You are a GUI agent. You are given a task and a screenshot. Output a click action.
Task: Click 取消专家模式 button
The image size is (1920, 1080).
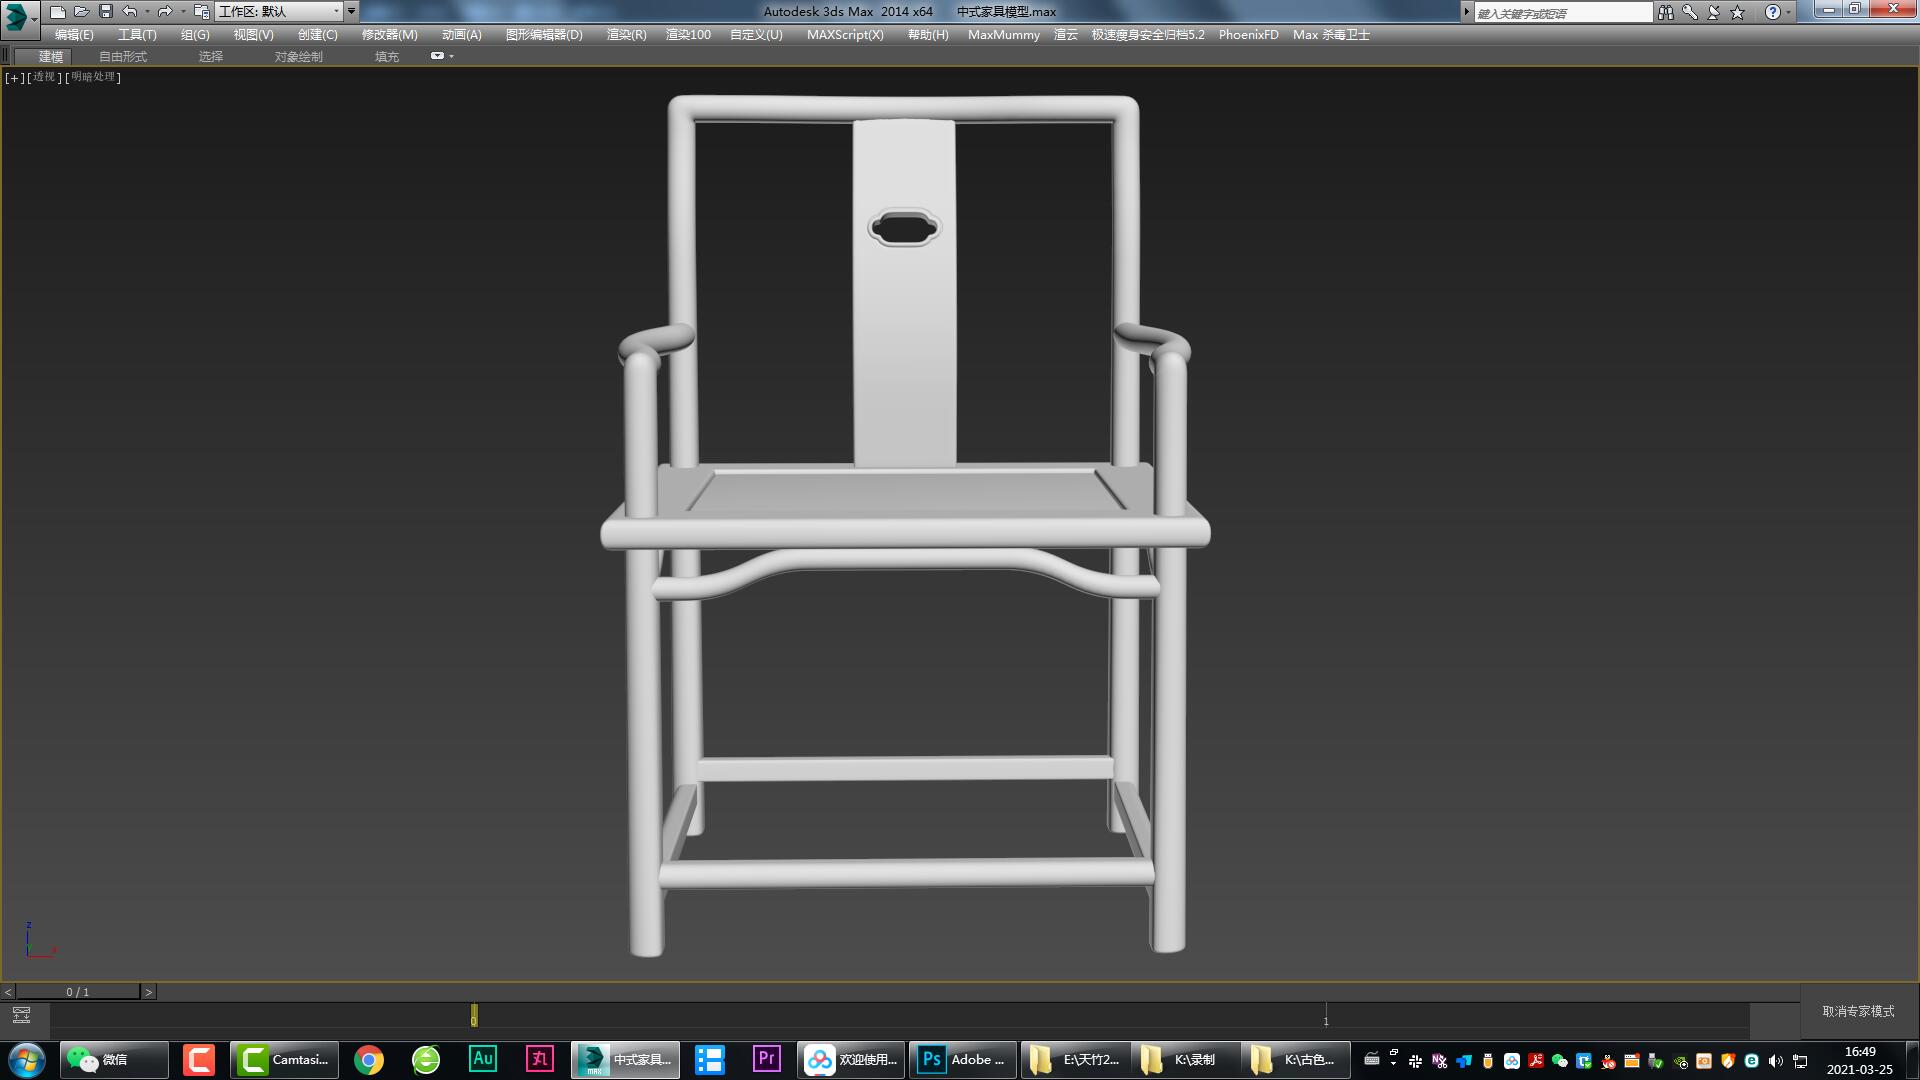(1858, 1011)
